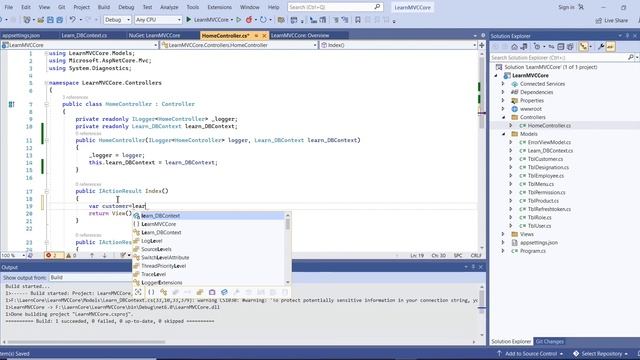Open the Debug menu
The width and height of the screenshot is (640, 360).
pos(126,7)
